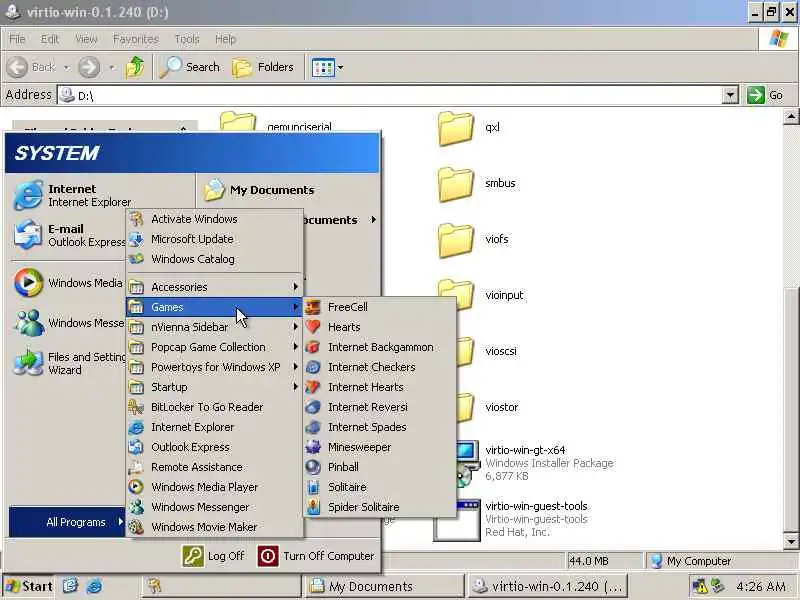Click the vertical scrollbar up arrow

coord(791,117)
